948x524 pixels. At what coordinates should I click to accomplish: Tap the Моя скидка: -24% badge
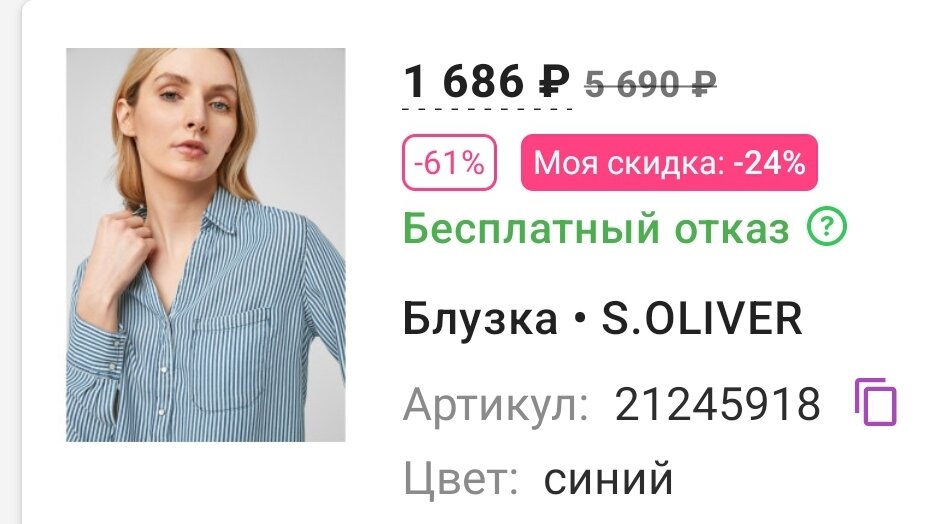[669, 163]
